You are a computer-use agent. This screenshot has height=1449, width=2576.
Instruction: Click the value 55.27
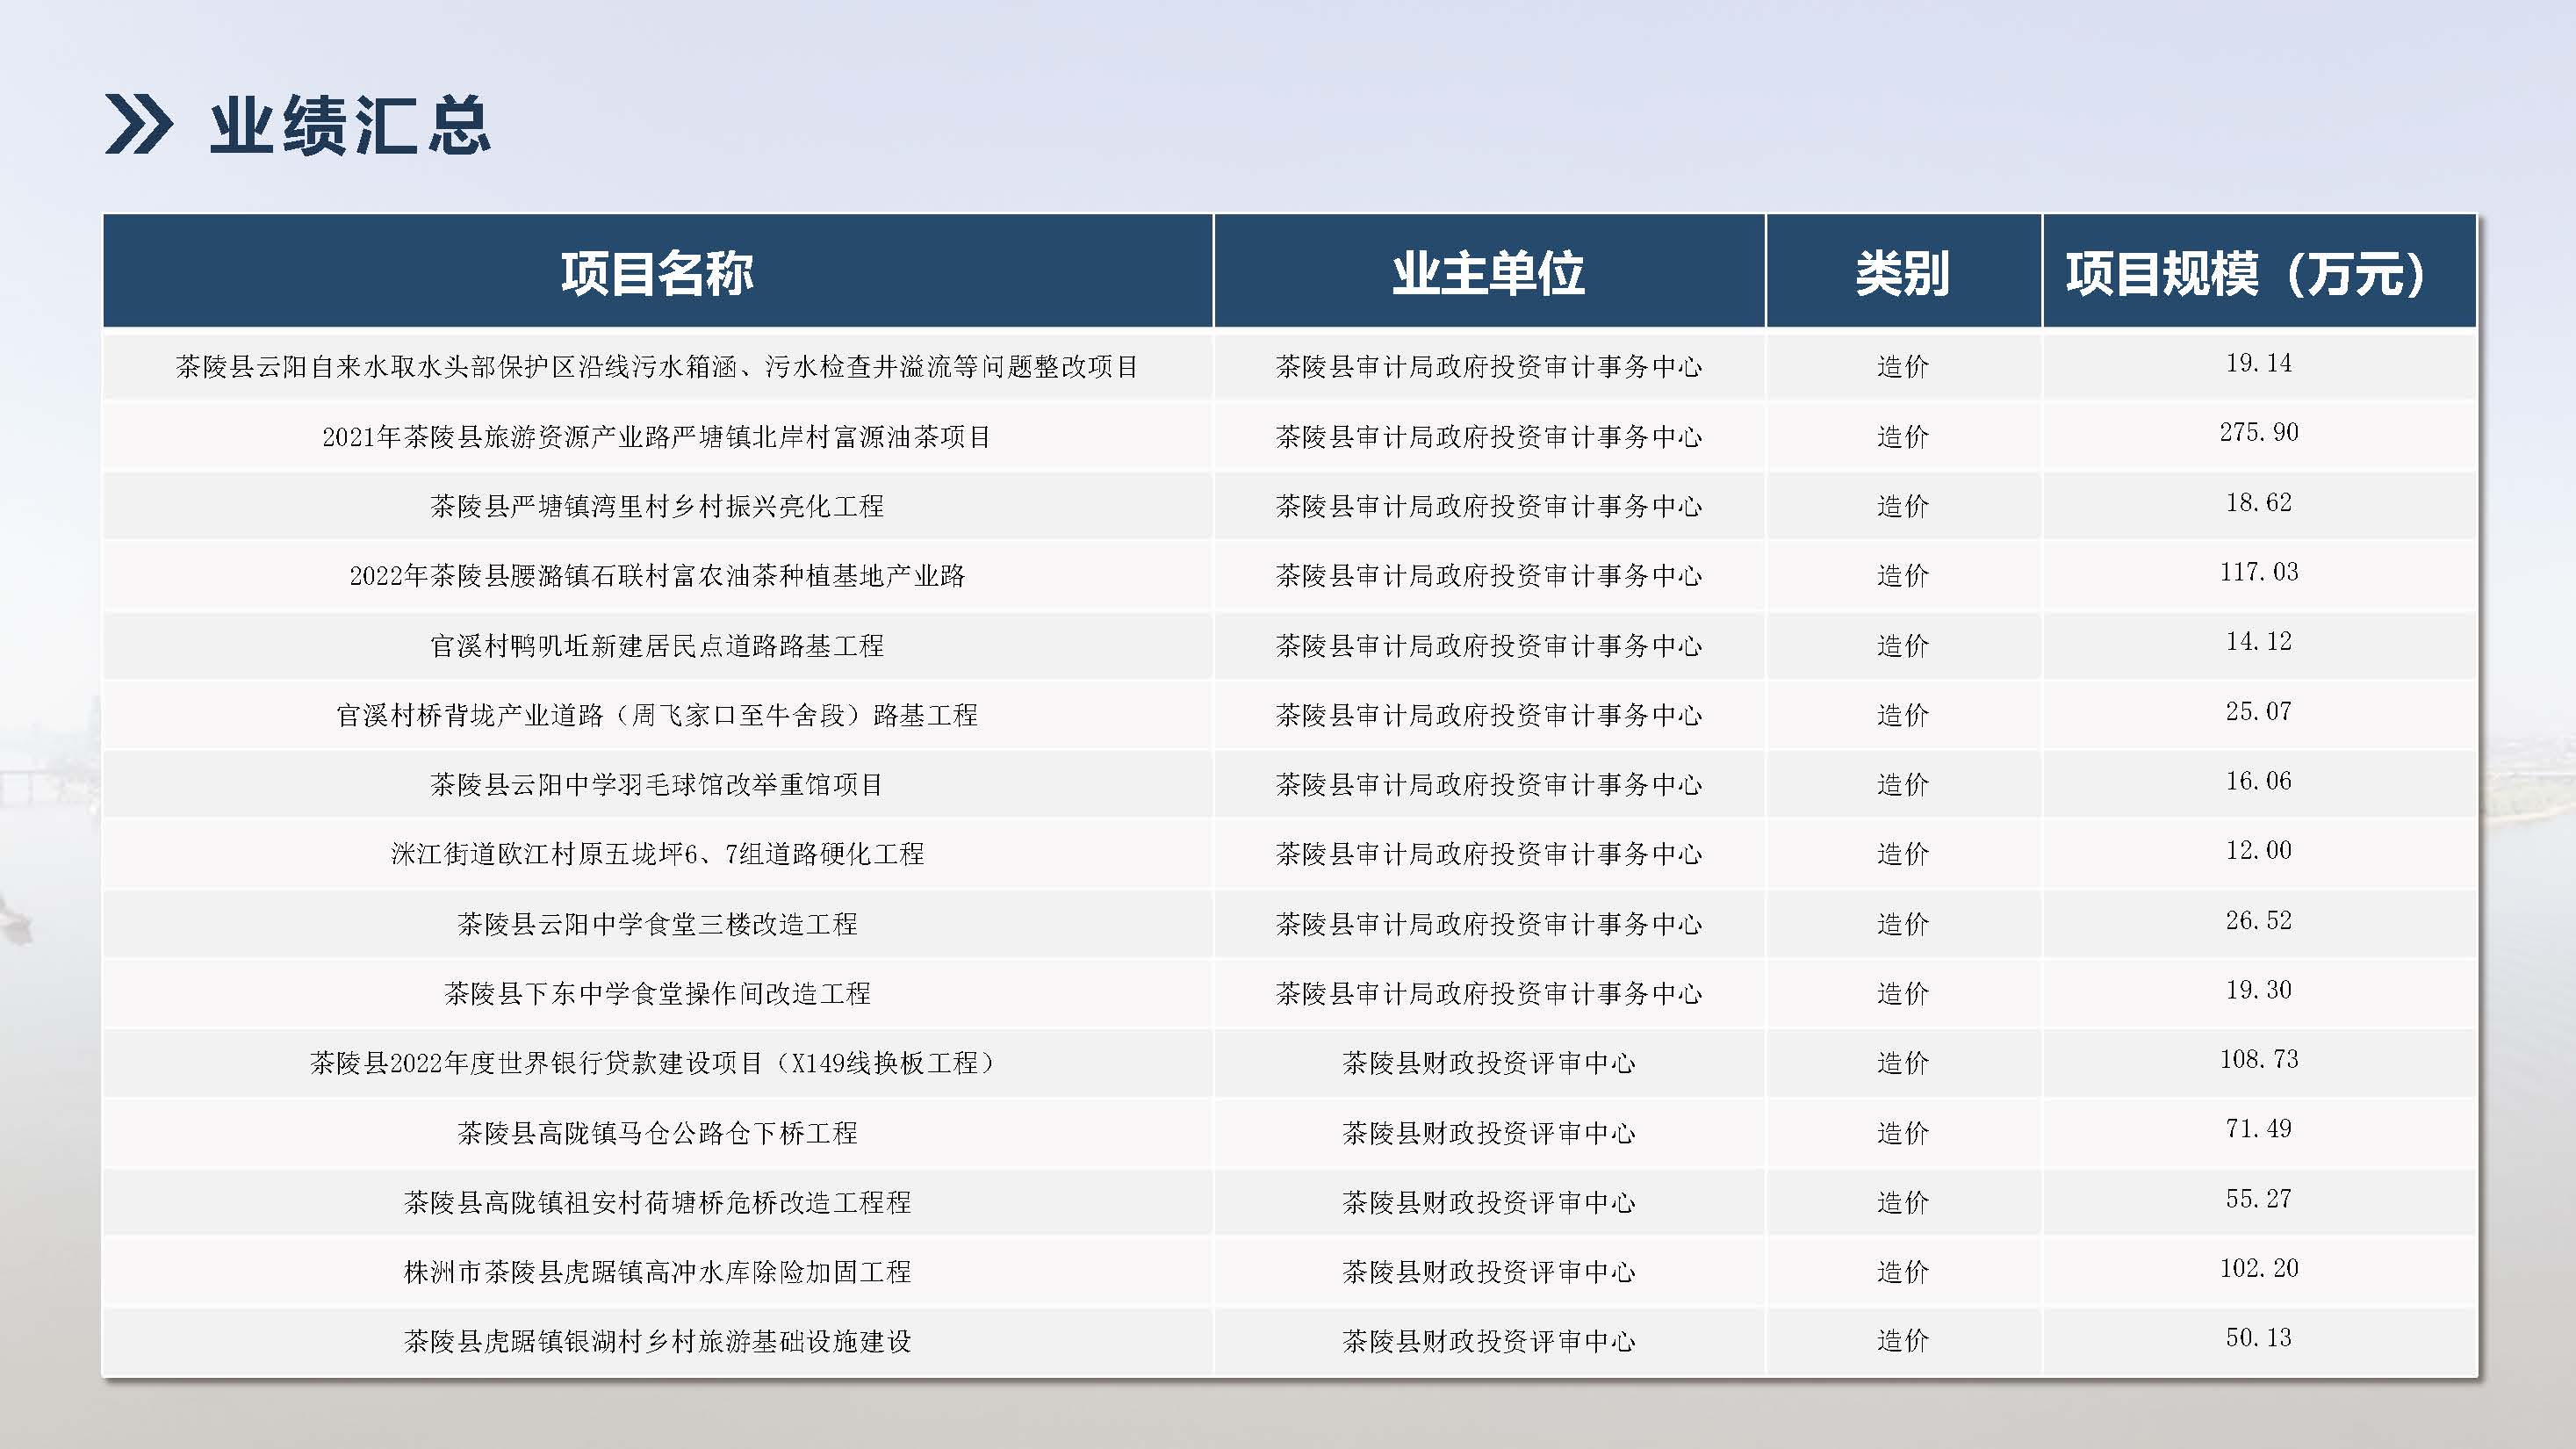point(2259,1198)
